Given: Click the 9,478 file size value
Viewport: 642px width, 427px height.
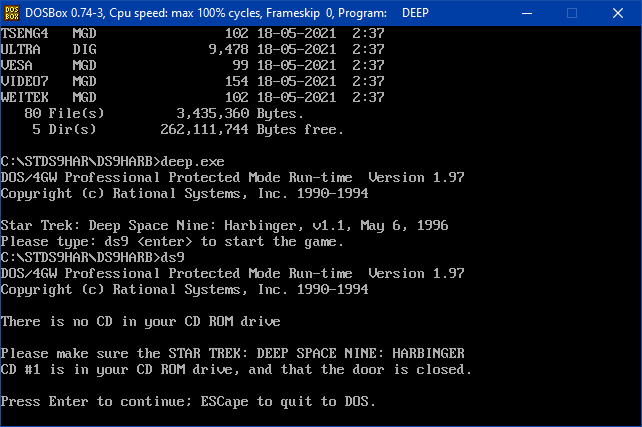Looking at the screenshot, I should coord(228,50).
